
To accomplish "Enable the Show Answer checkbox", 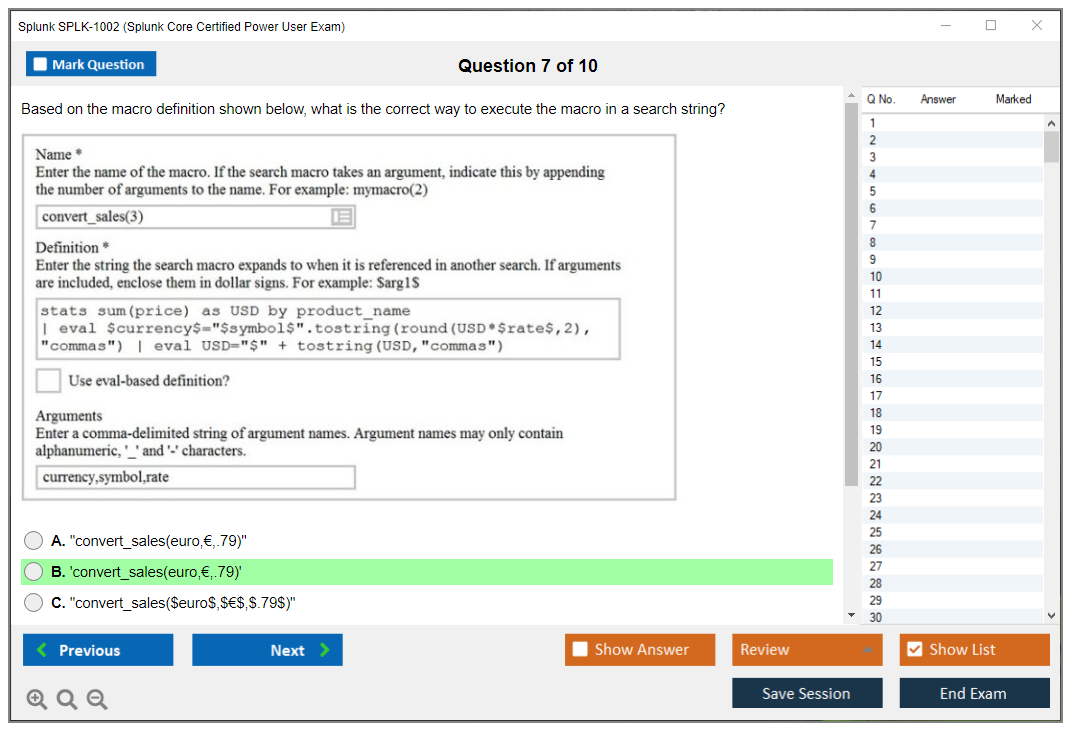I will [580, 650].
